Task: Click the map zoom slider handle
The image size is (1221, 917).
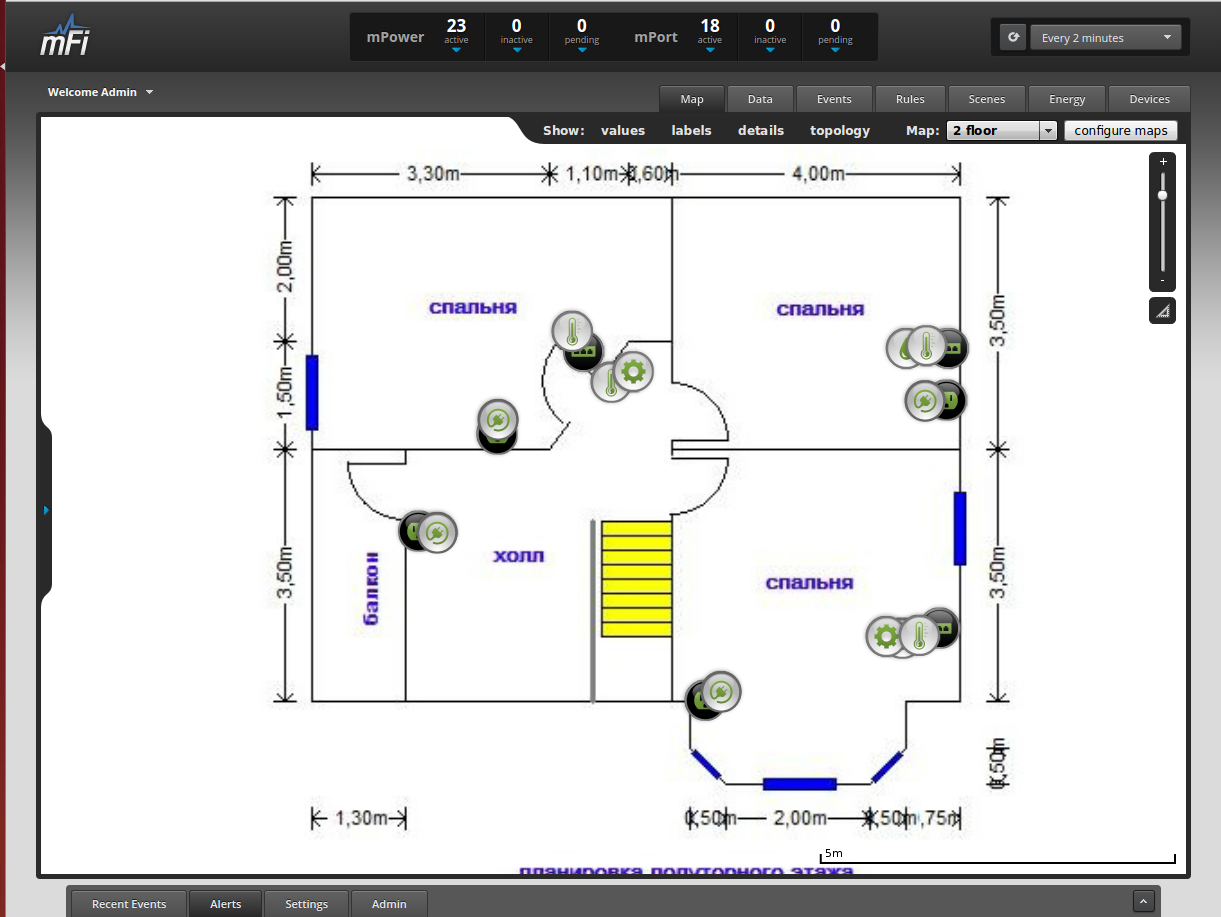Action: (x=1162, y=195)
